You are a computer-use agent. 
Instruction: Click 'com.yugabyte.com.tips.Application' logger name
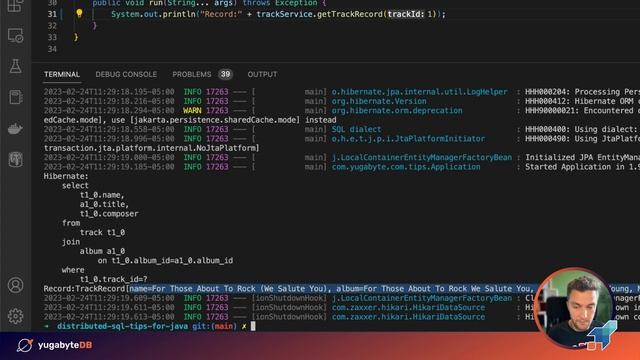click(x=406, y=167)
